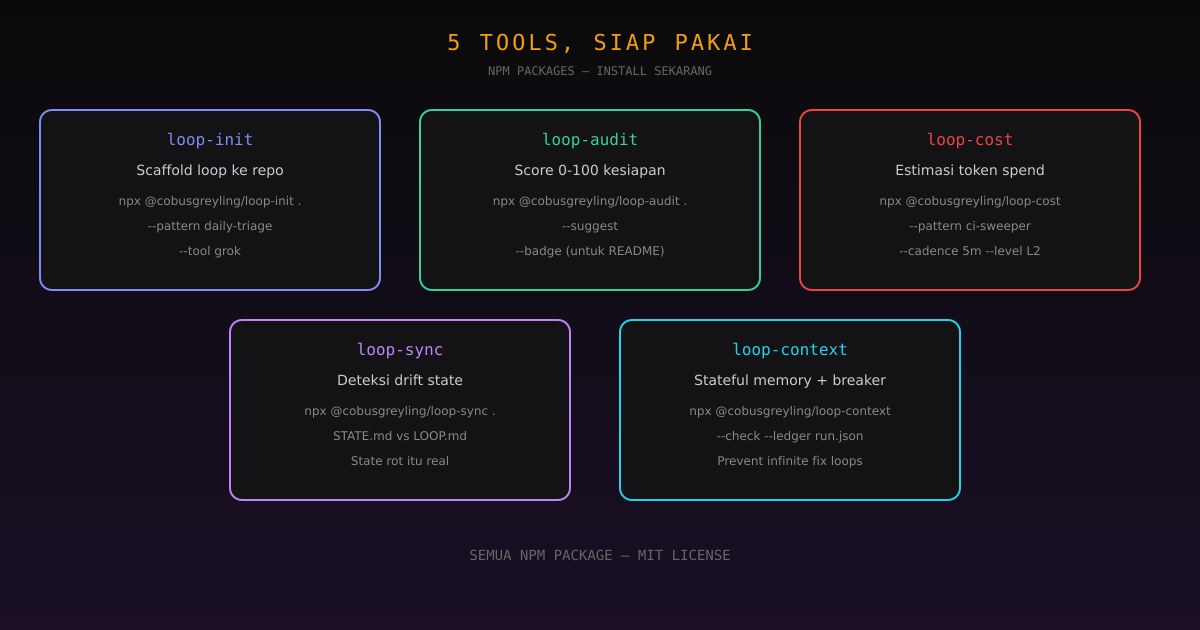
Task: Click '--badge (untuk README)' line
Action: click(x=590, y=251)
